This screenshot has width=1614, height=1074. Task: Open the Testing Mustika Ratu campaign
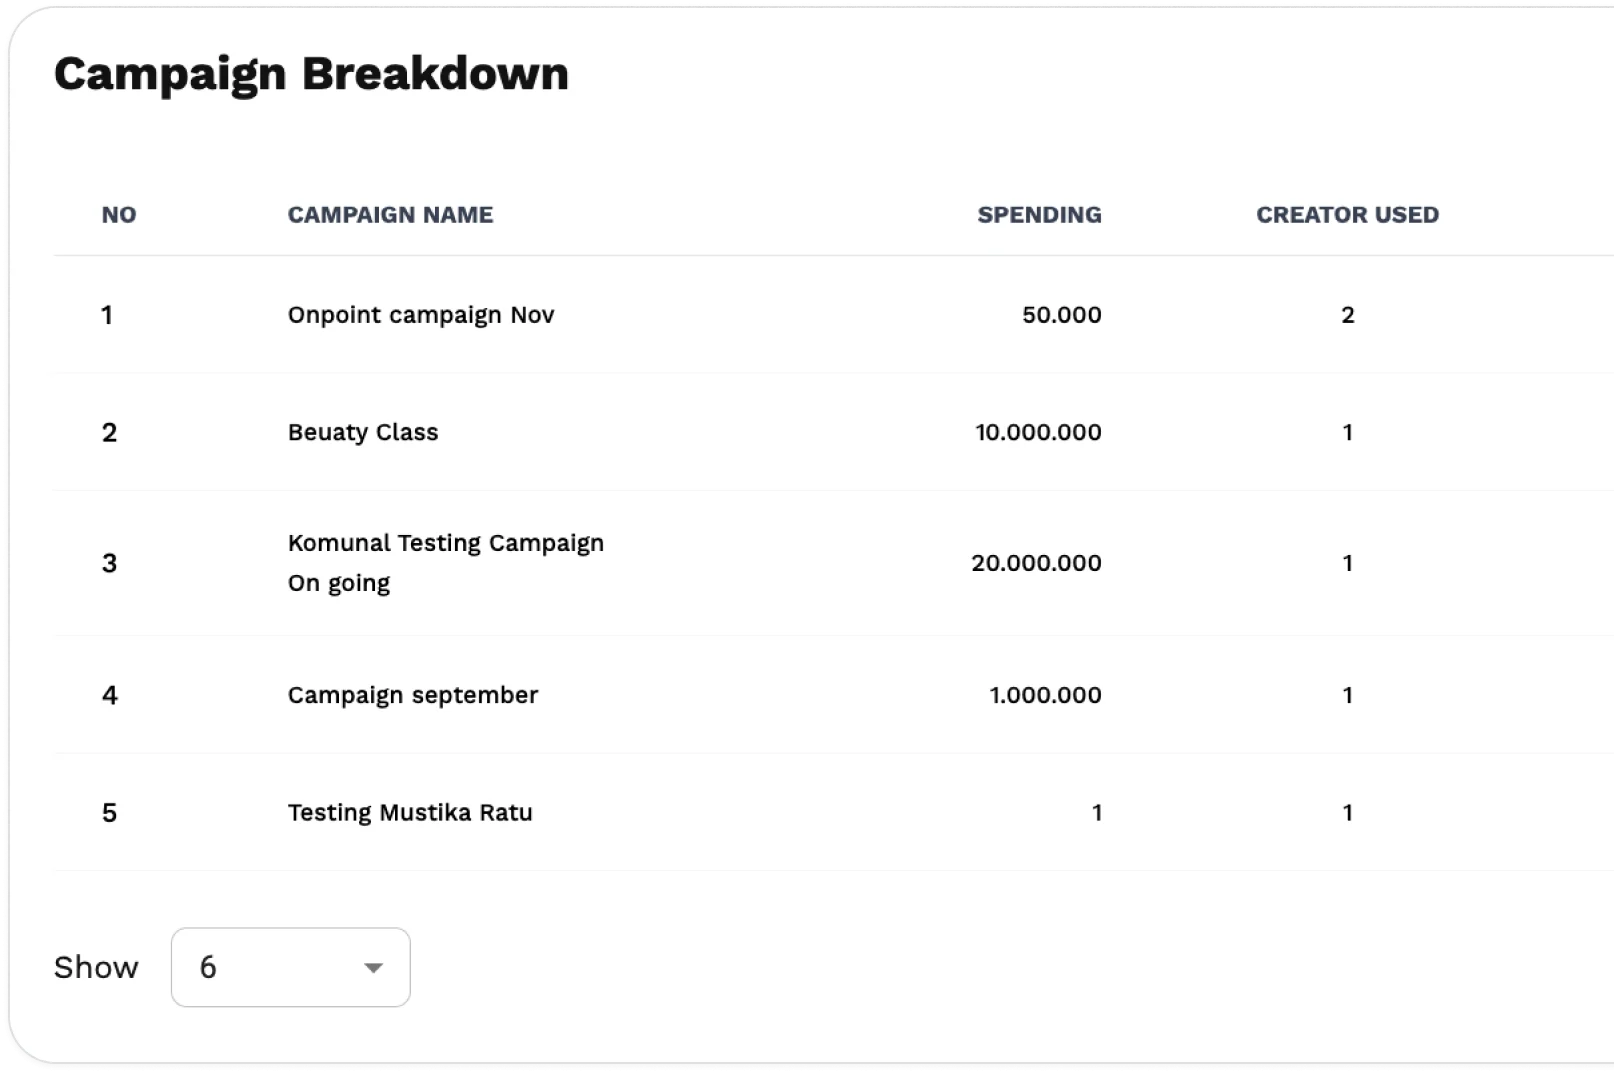410,812
